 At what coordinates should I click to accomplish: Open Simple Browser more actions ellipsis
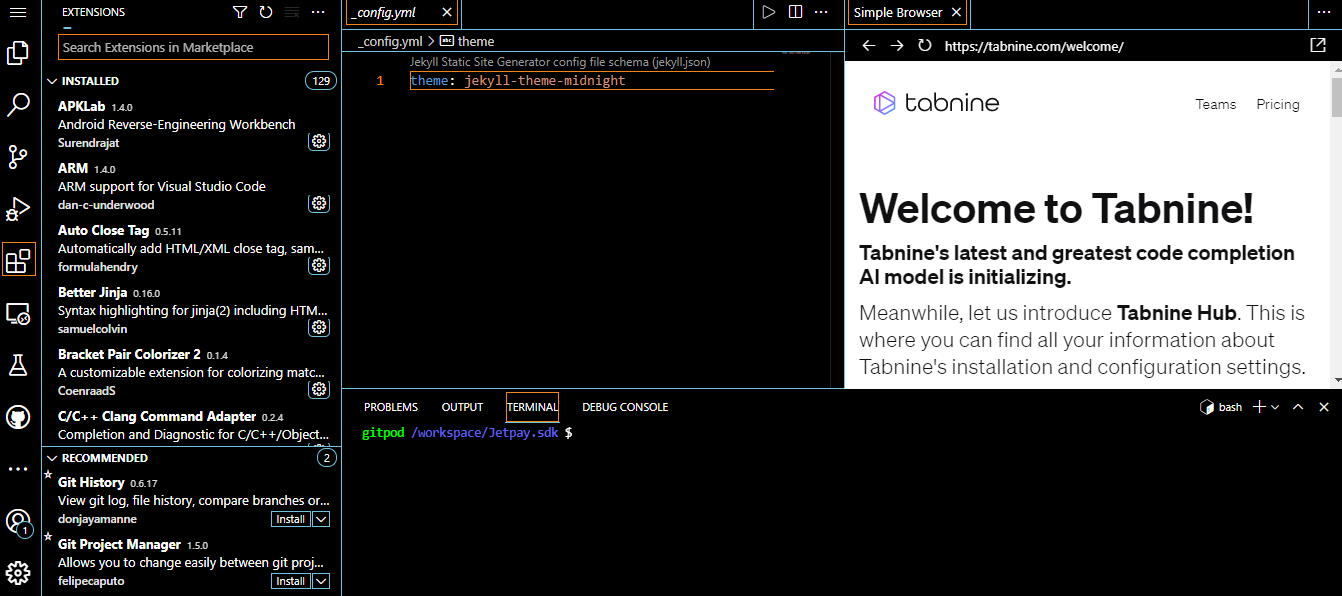pos(1323,12)
